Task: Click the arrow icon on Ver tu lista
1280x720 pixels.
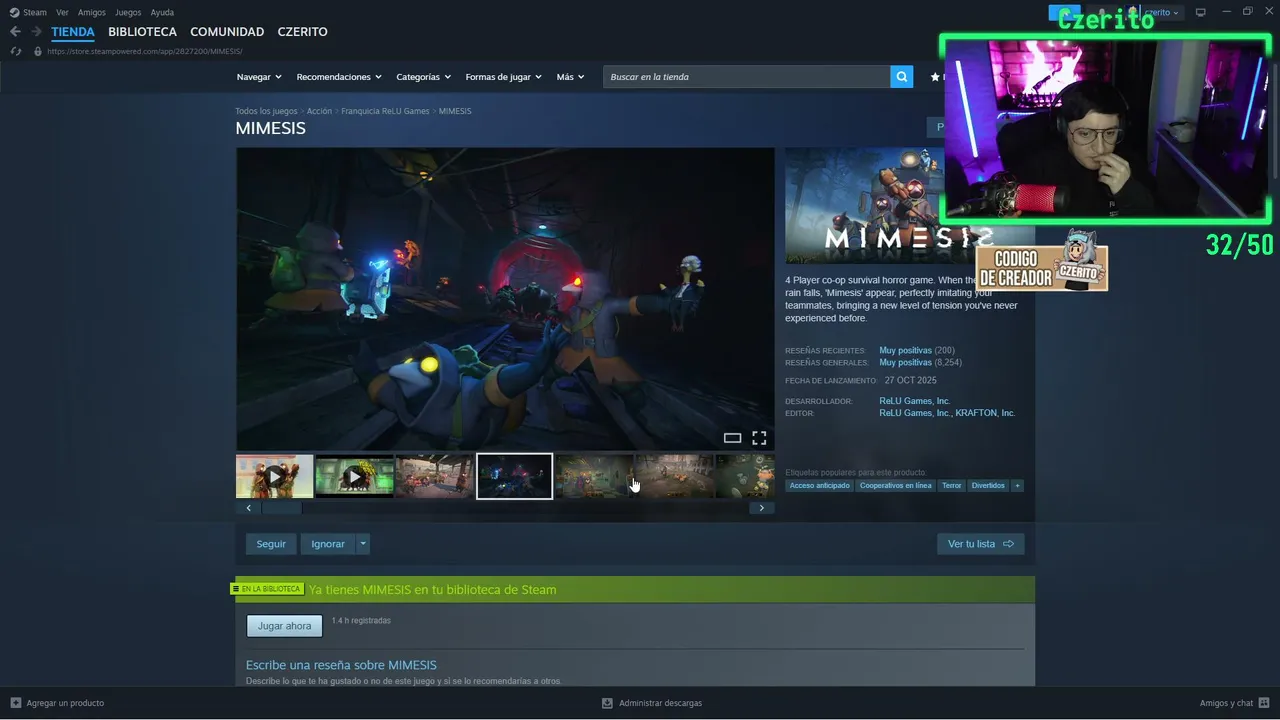Action: [1008, 544]
